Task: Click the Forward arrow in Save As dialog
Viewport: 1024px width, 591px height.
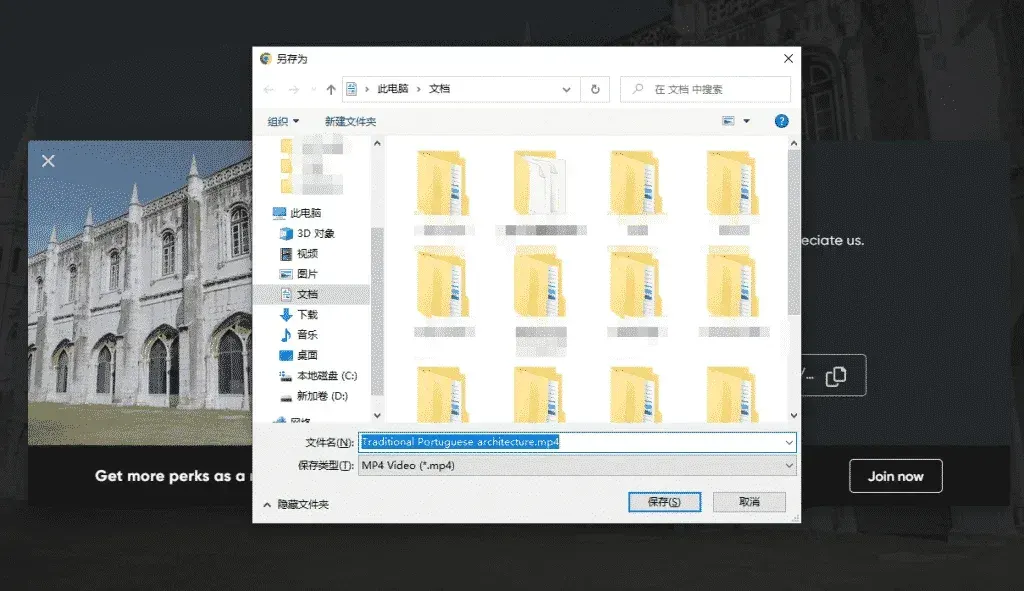Action: pos(294,89)
